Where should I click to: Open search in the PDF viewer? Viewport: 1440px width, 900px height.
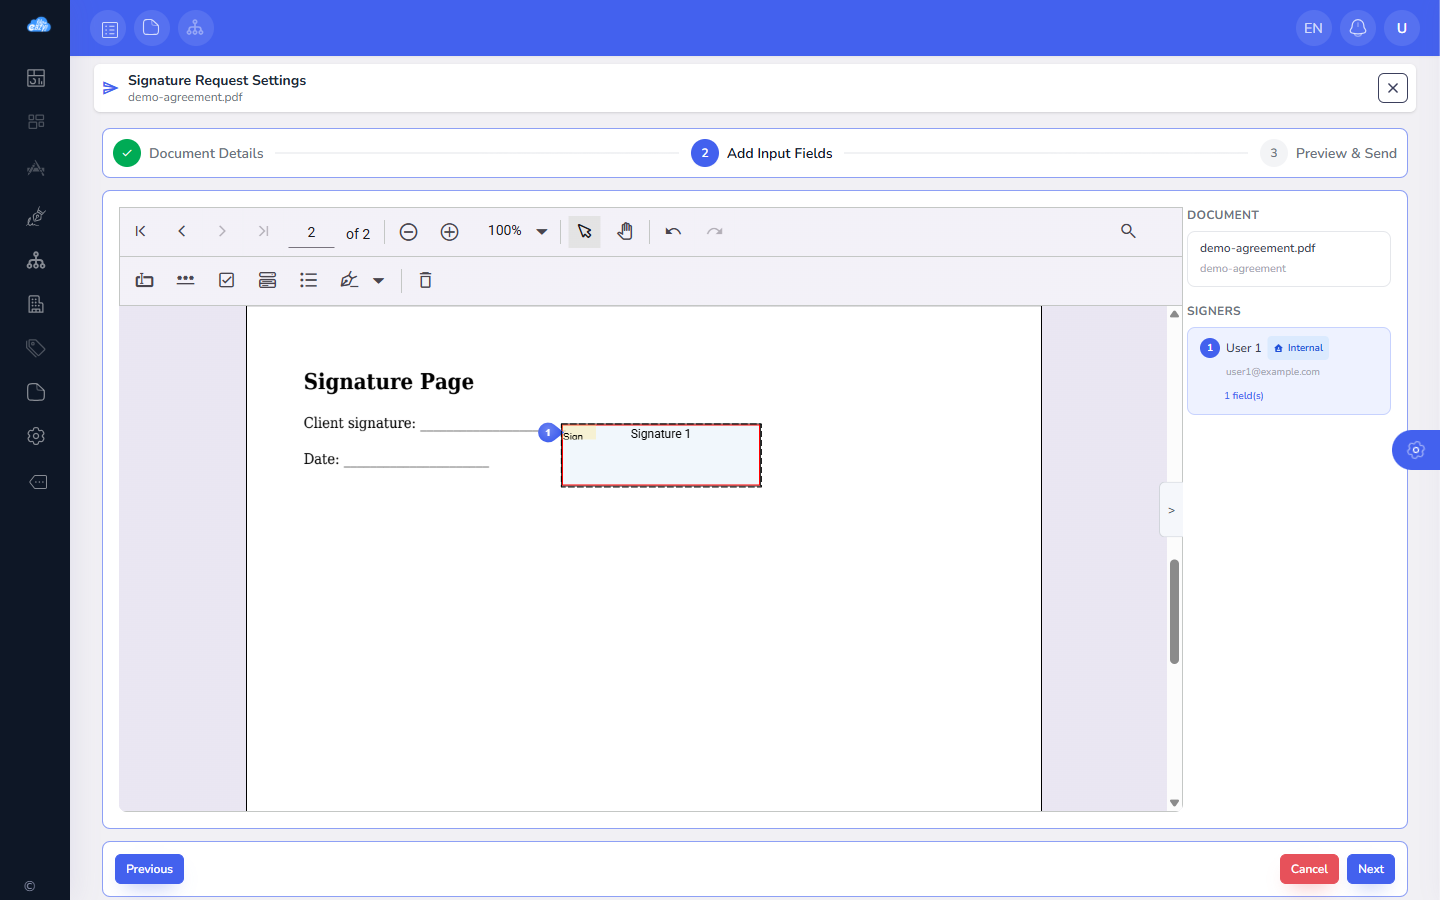1128,232
